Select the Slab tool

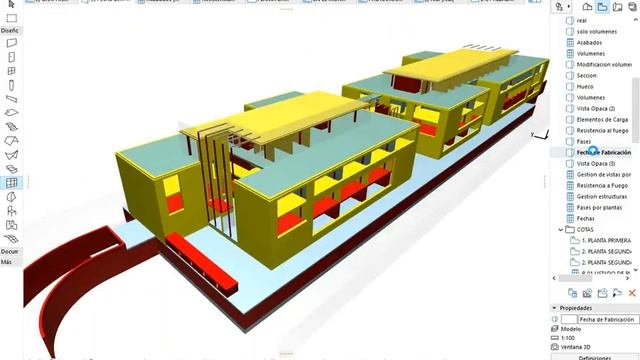click(x=11, y=113)
